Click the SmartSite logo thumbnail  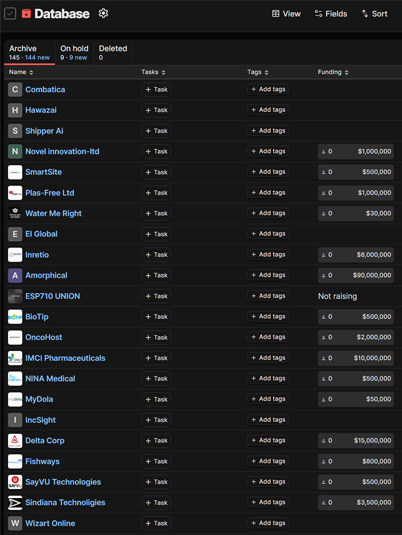point(15,172)
